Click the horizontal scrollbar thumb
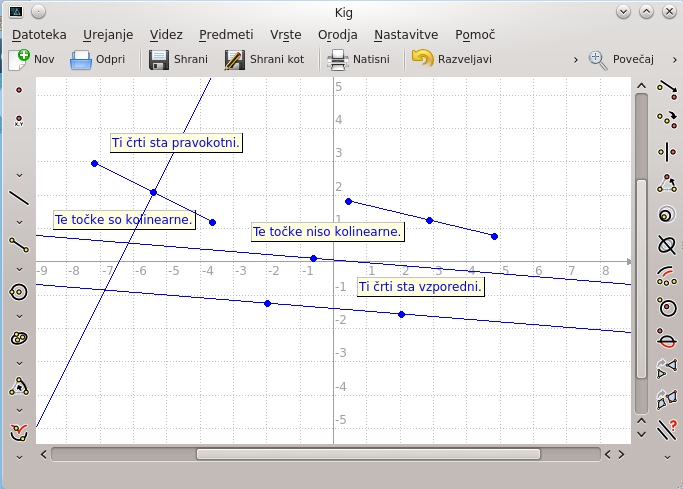 [x=368, y=454]
